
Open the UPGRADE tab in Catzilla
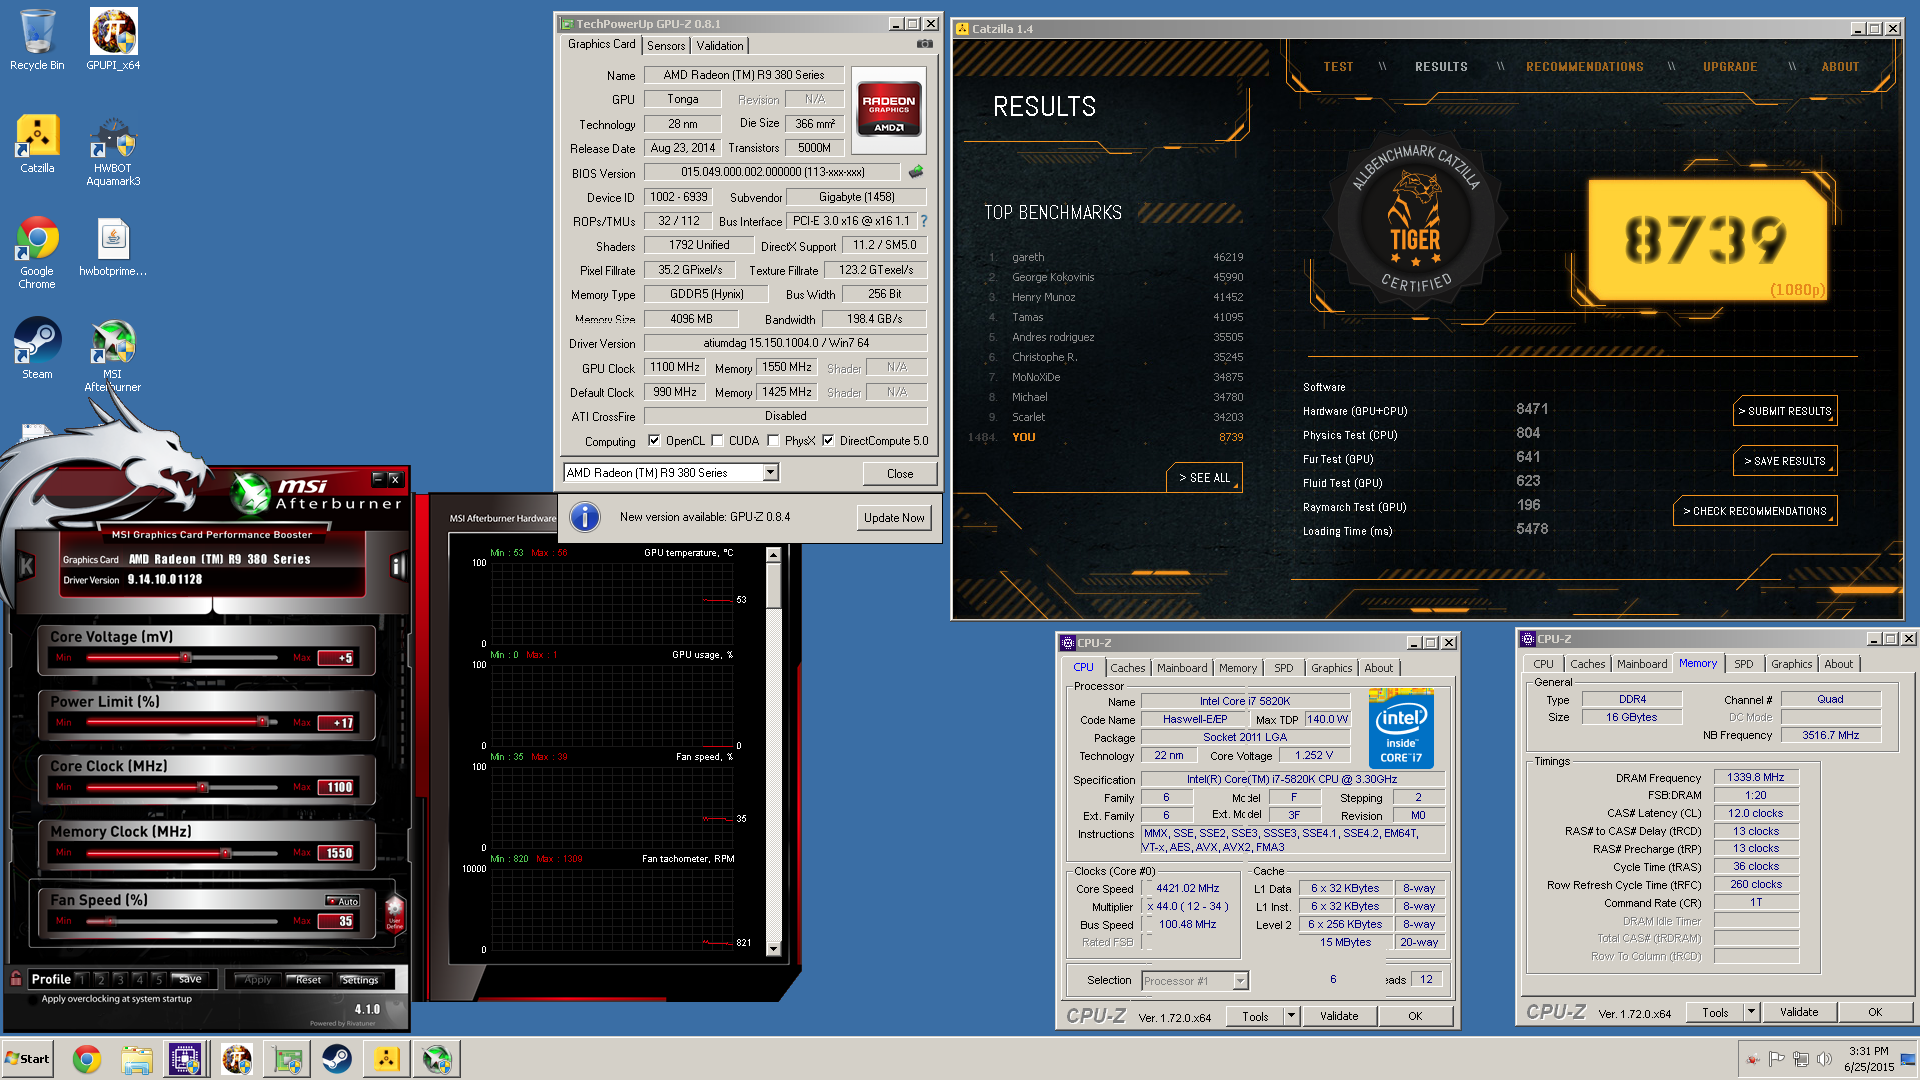[1730, 67]
